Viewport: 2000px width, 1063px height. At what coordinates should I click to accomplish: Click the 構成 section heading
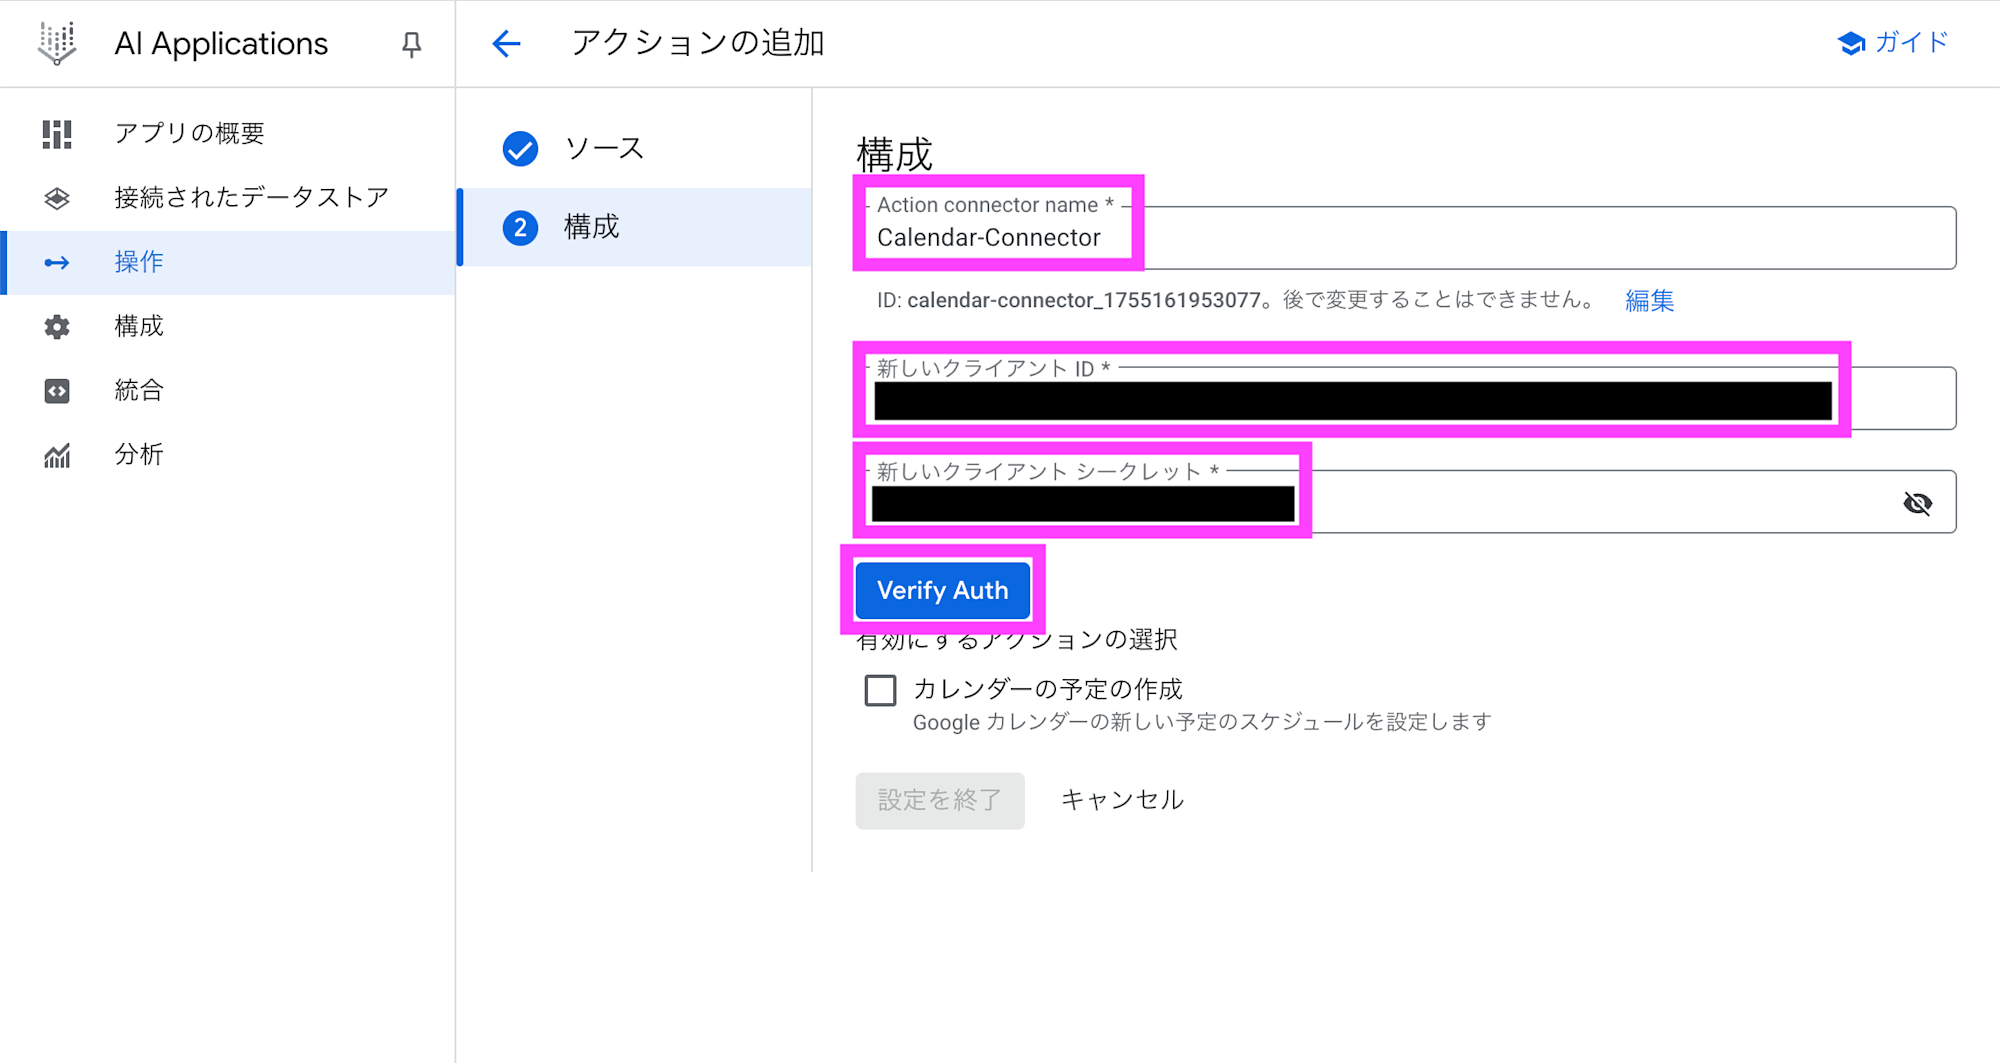click(x=894, y=156)
